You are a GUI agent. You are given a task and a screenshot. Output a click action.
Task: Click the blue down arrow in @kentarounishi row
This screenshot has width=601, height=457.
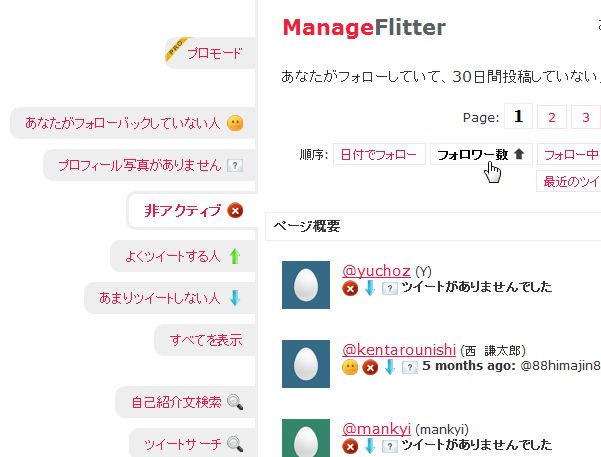(x=390, y=367)
